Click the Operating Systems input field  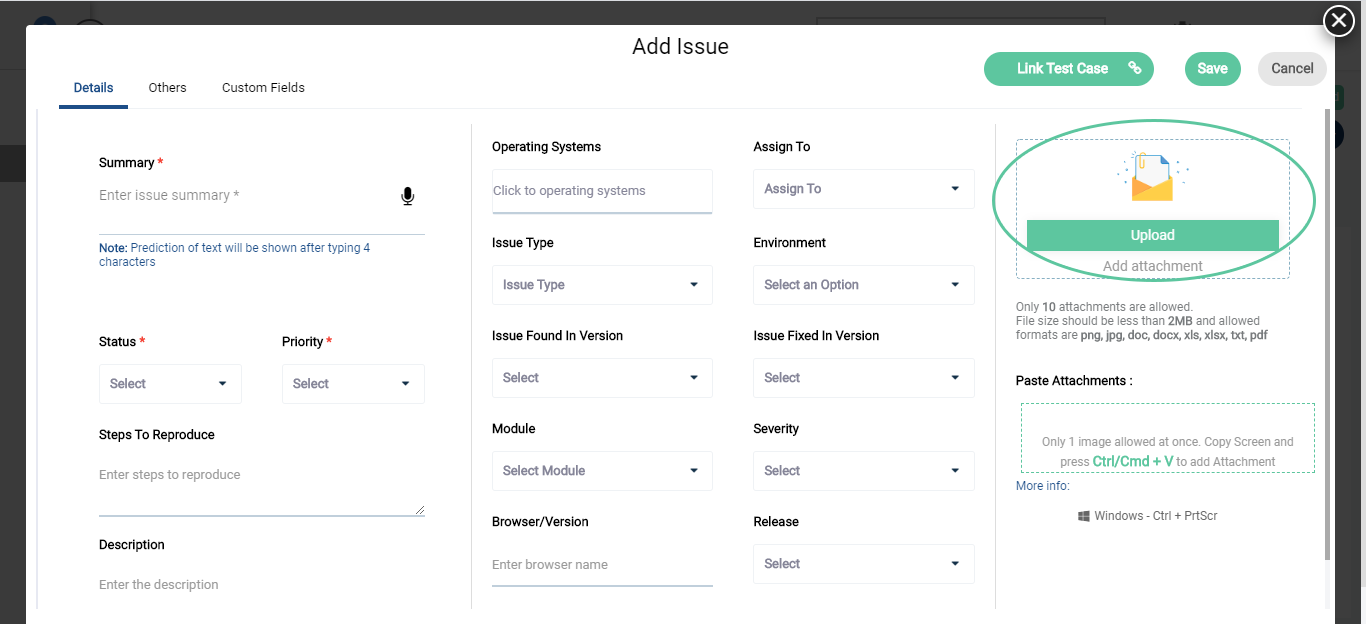602,191
